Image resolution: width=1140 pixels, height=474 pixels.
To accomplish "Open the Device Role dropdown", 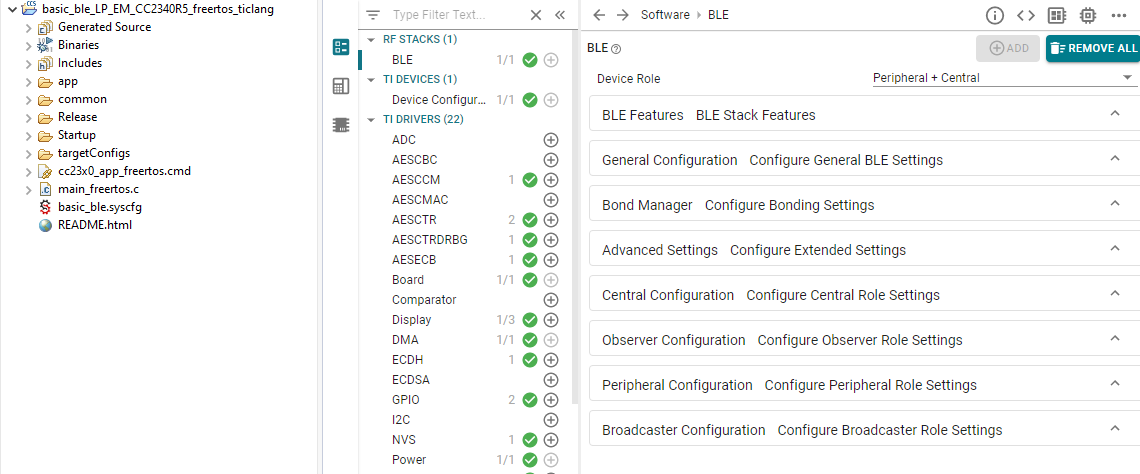I will [x=1000, y=78].
